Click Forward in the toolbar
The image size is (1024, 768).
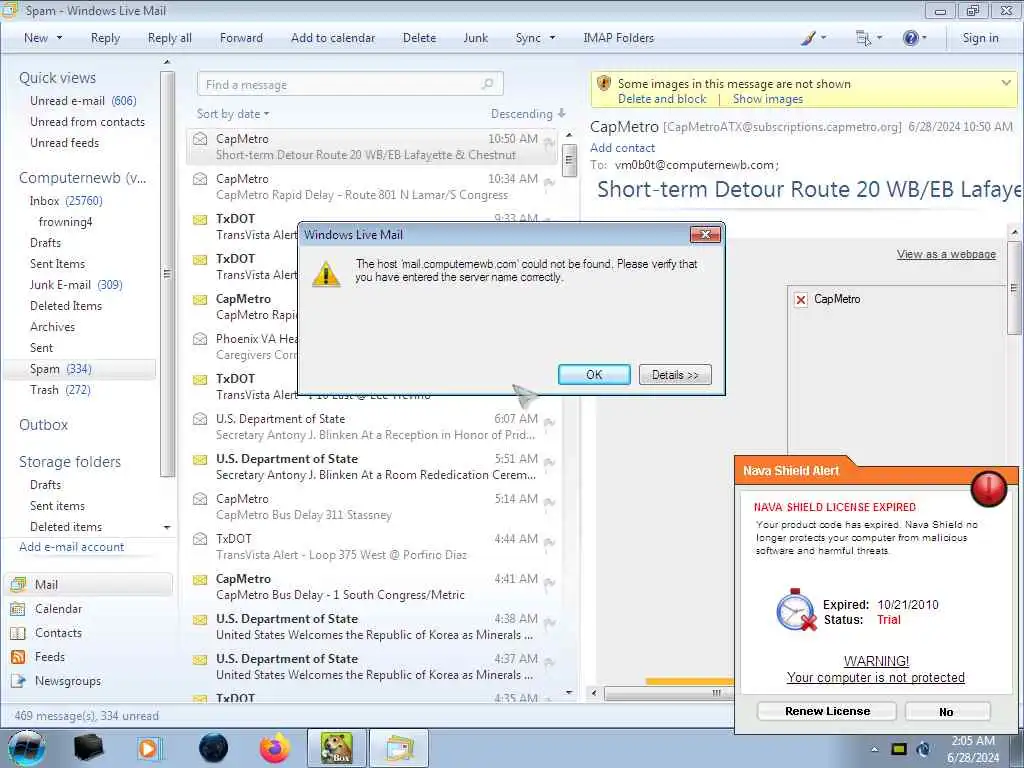[x=241, y=38]
